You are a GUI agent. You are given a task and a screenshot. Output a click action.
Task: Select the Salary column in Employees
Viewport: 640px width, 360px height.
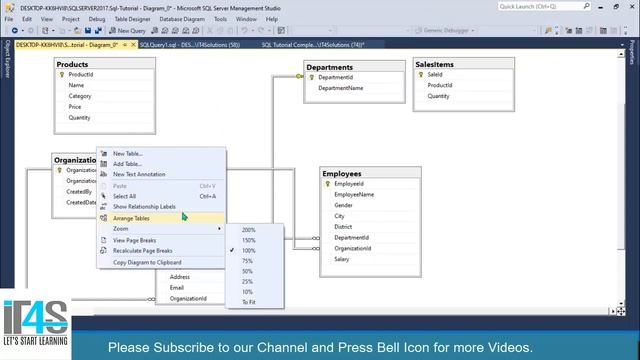[370, 259]
